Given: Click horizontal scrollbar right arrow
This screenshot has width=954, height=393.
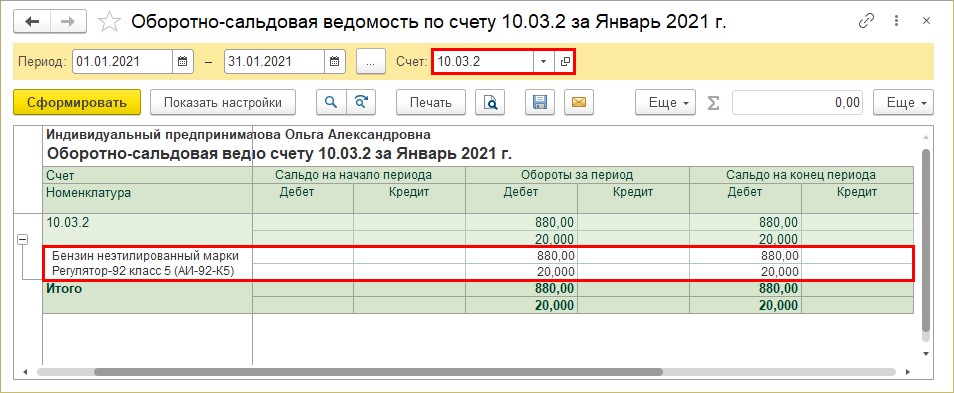Looking at the screenshot, I should [x=908, y=372].
